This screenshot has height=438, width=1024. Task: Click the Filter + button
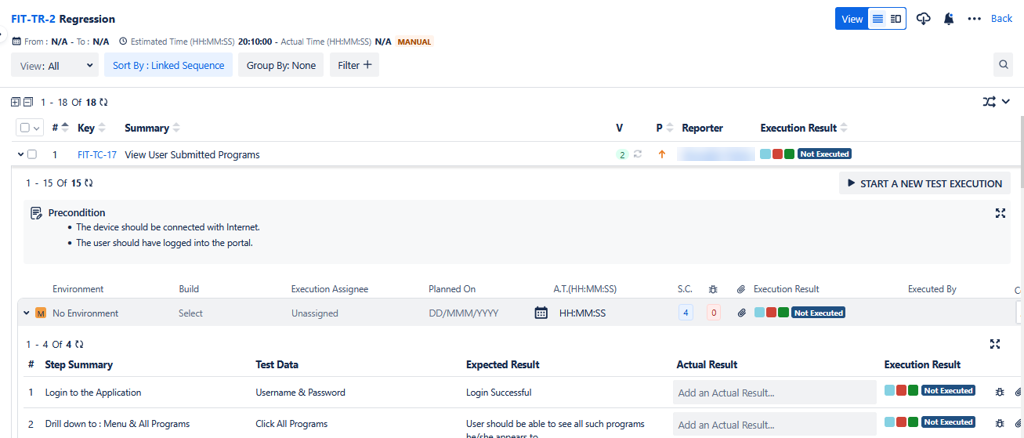point(354,65)
